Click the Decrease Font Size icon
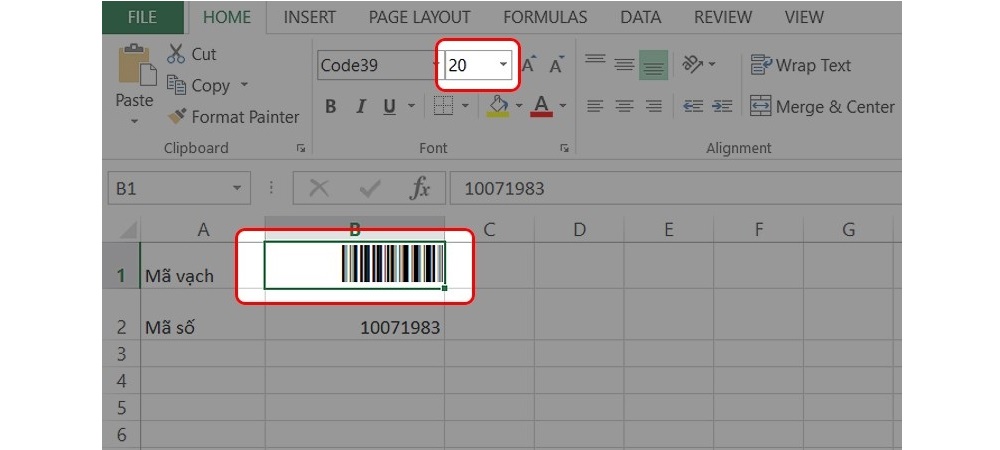 tap(557, 65)
